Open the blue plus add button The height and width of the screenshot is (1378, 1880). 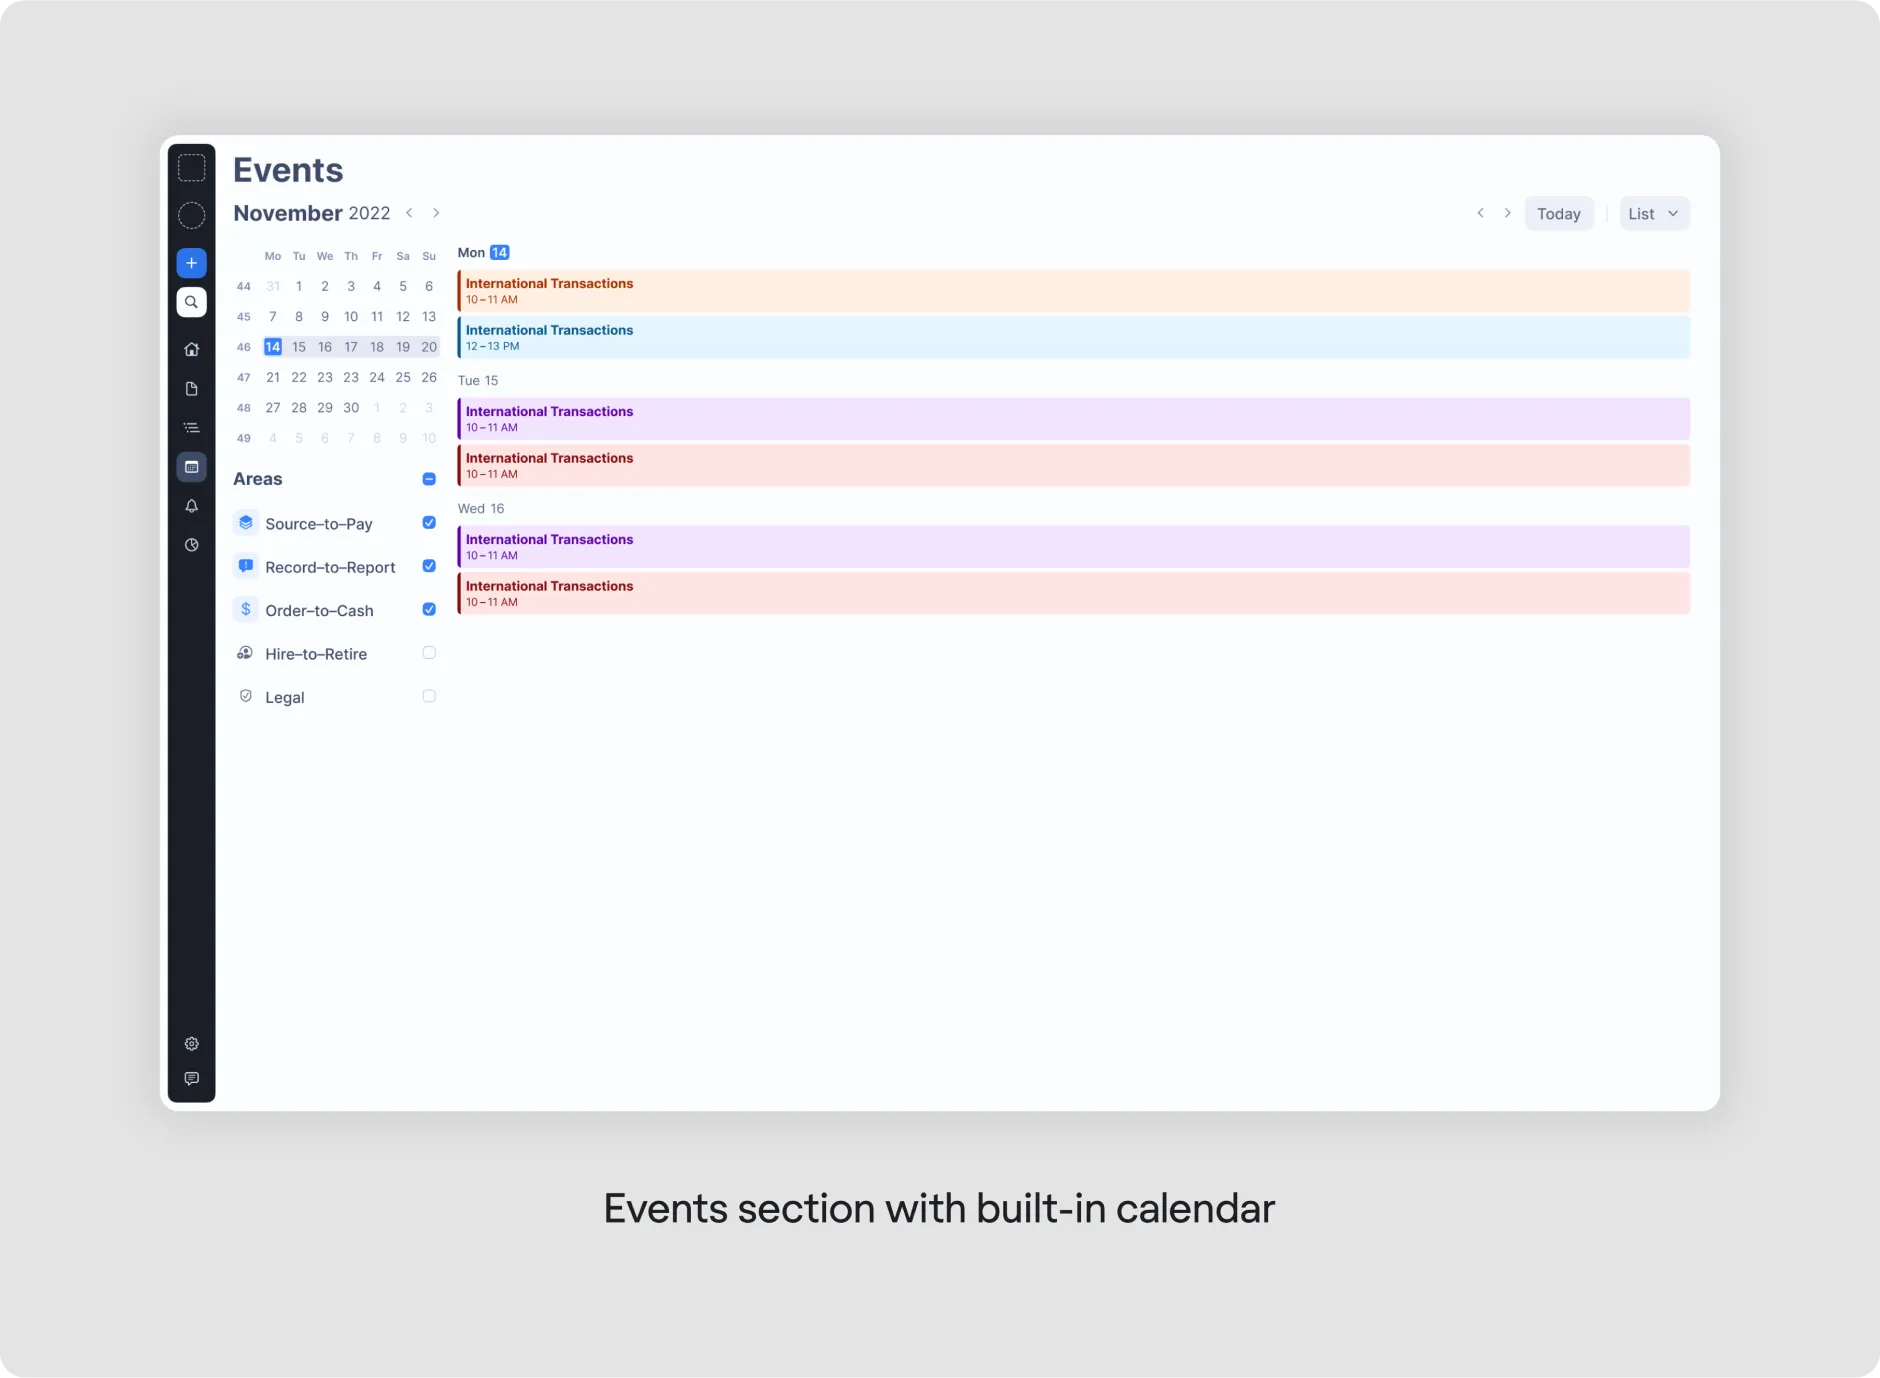(192, 262)
